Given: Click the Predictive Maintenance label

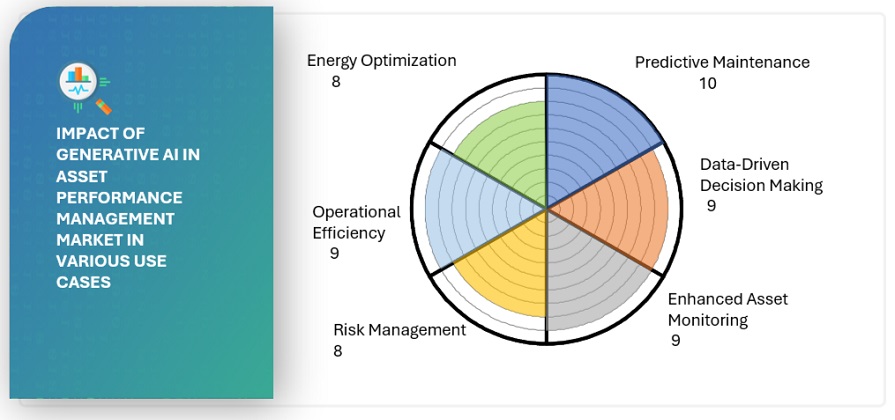Looking at the screenshot, I should [722, 62].
